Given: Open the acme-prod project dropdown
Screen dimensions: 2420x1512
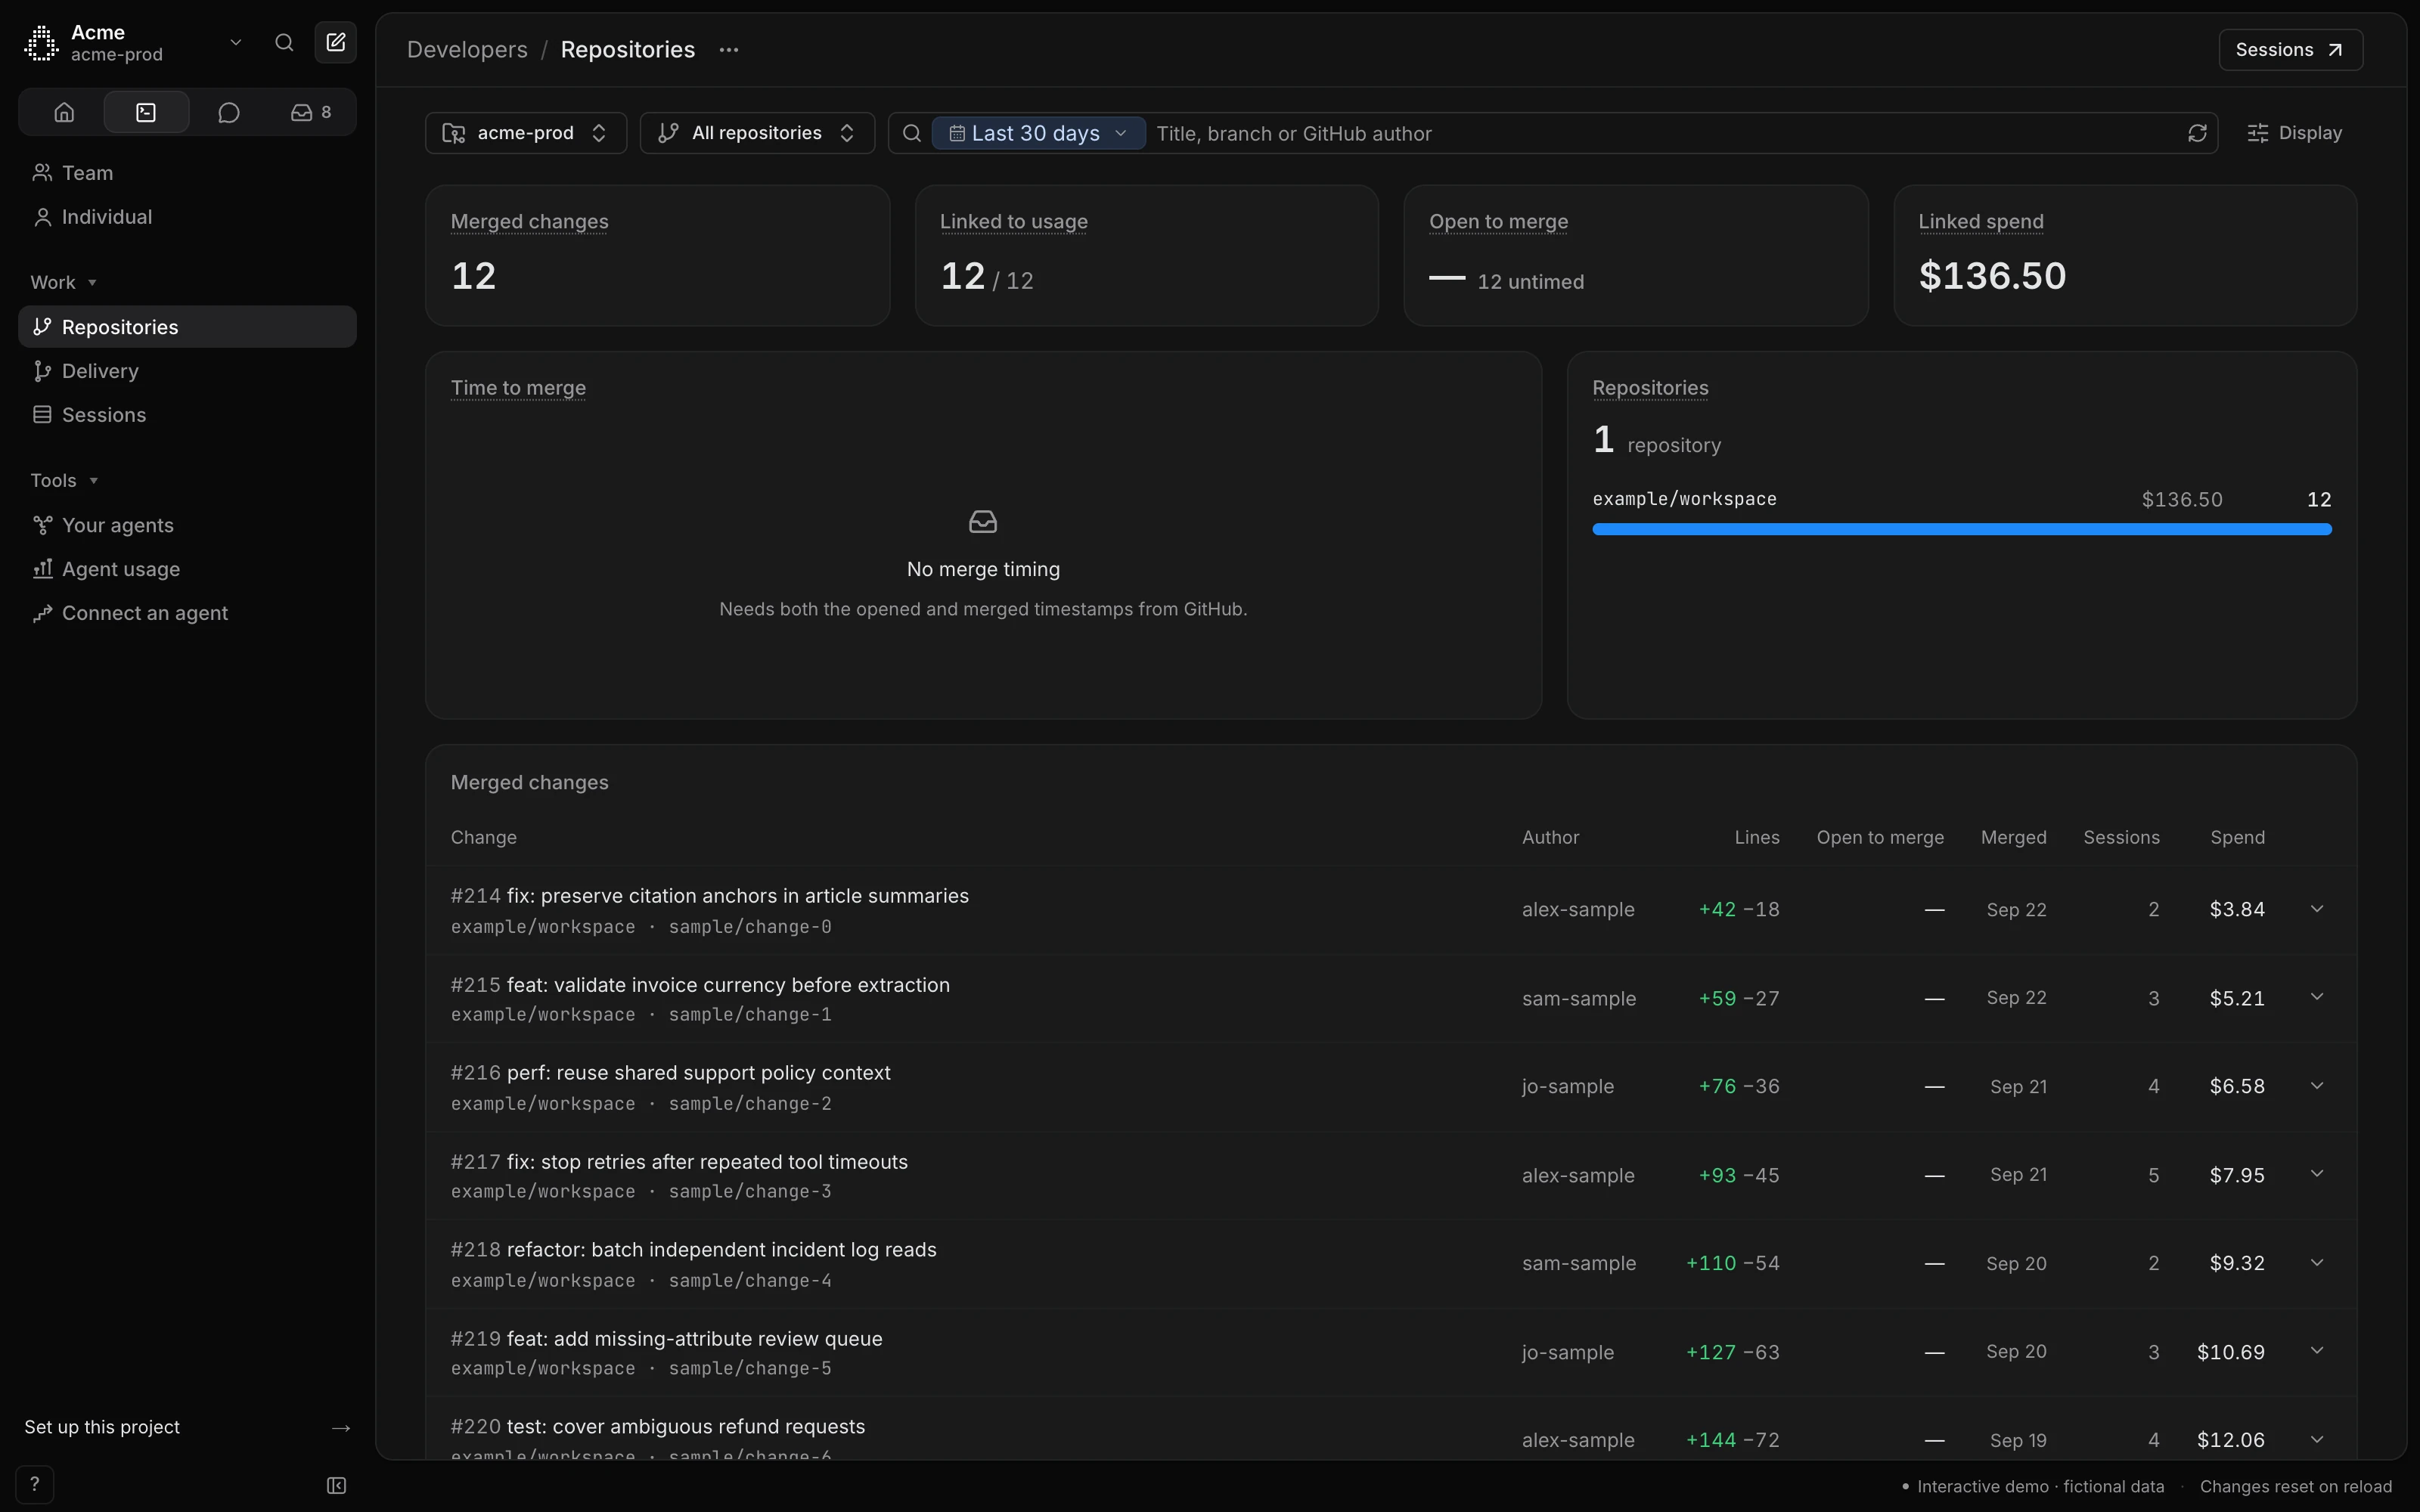Looking at the screenshot, I should tap(526, 133).
